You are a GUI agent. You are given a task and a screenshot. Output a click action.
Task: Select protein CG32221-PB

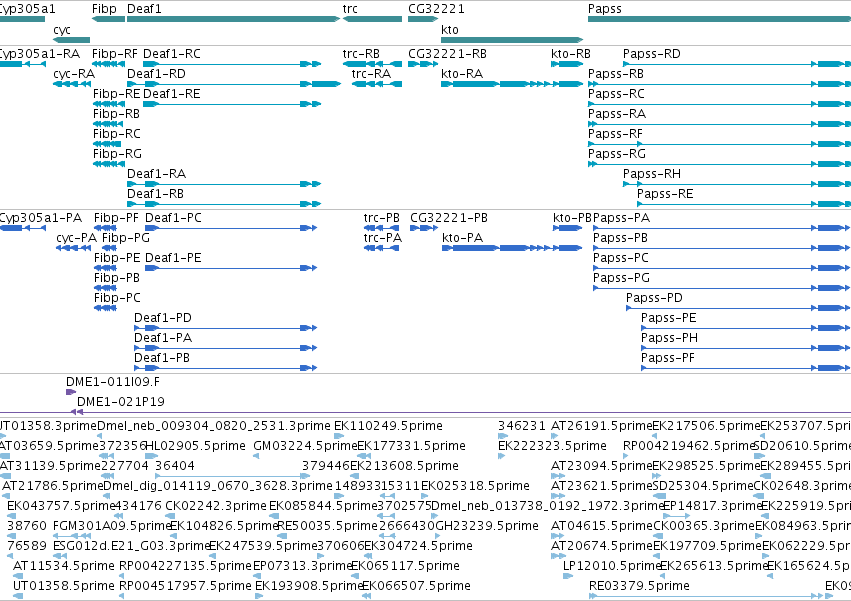point(424,228)
